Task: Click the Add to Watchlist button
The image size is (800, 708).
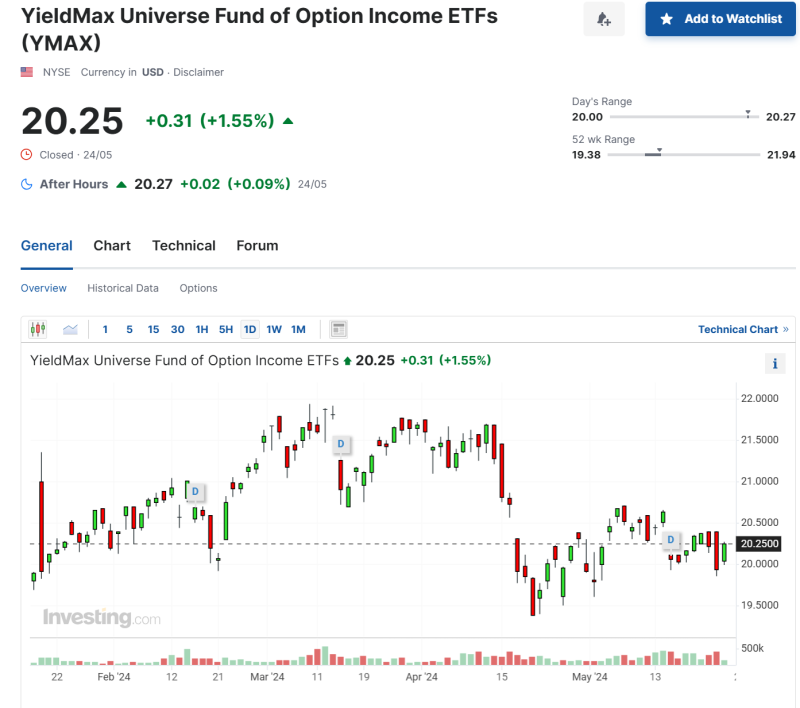Action: tap(720, 19)
